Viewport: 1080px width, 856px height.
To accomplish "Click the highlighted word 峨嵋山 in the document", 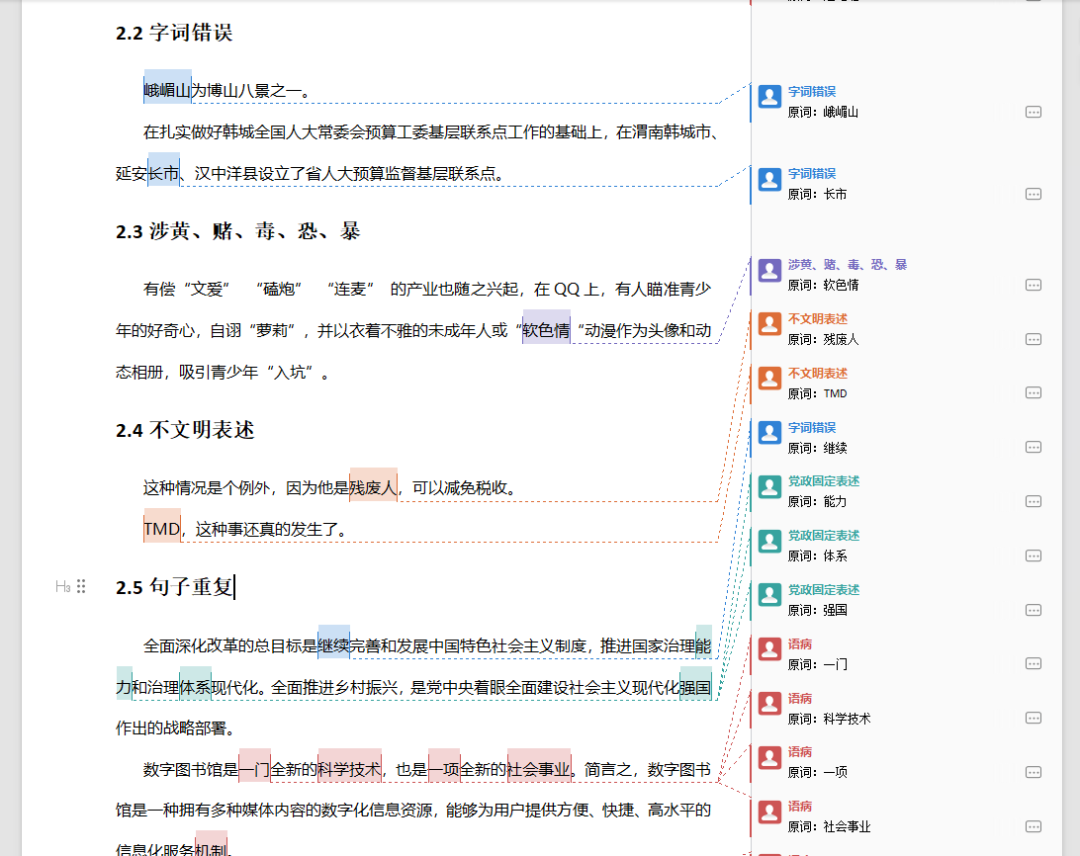I will [x=167, y=92].
